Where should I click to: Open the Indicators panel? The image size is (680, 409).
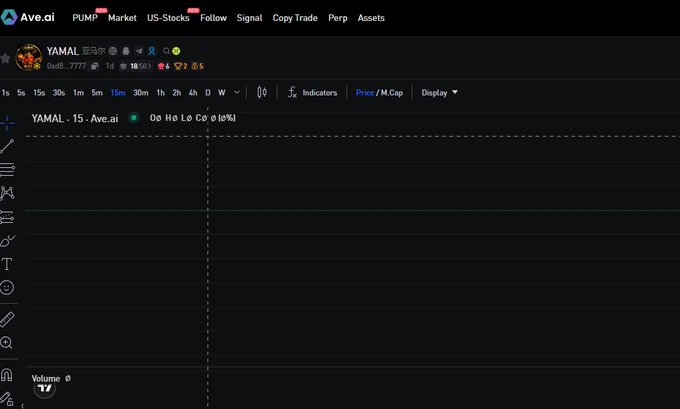pos(312,92)
